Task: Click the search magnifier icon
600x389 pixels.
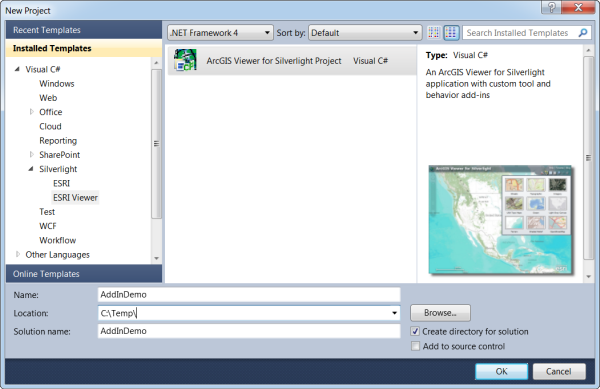Action: click(x=583, y=33)
